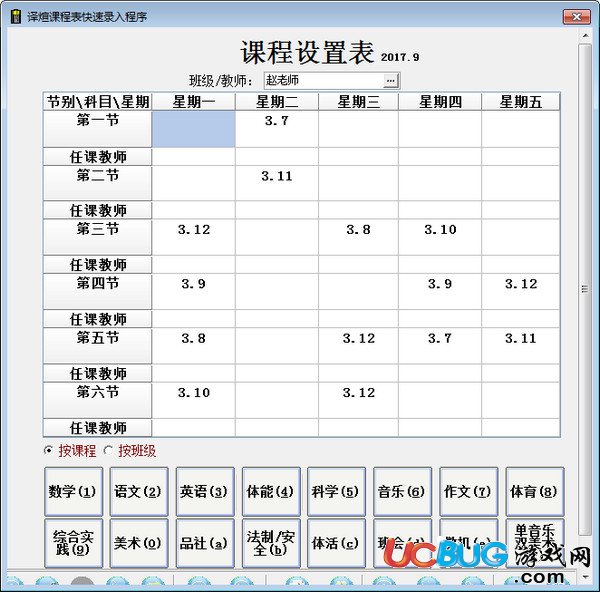Open the teacher picker ellipsis button

pyautogui.click(x=390, y=81)
